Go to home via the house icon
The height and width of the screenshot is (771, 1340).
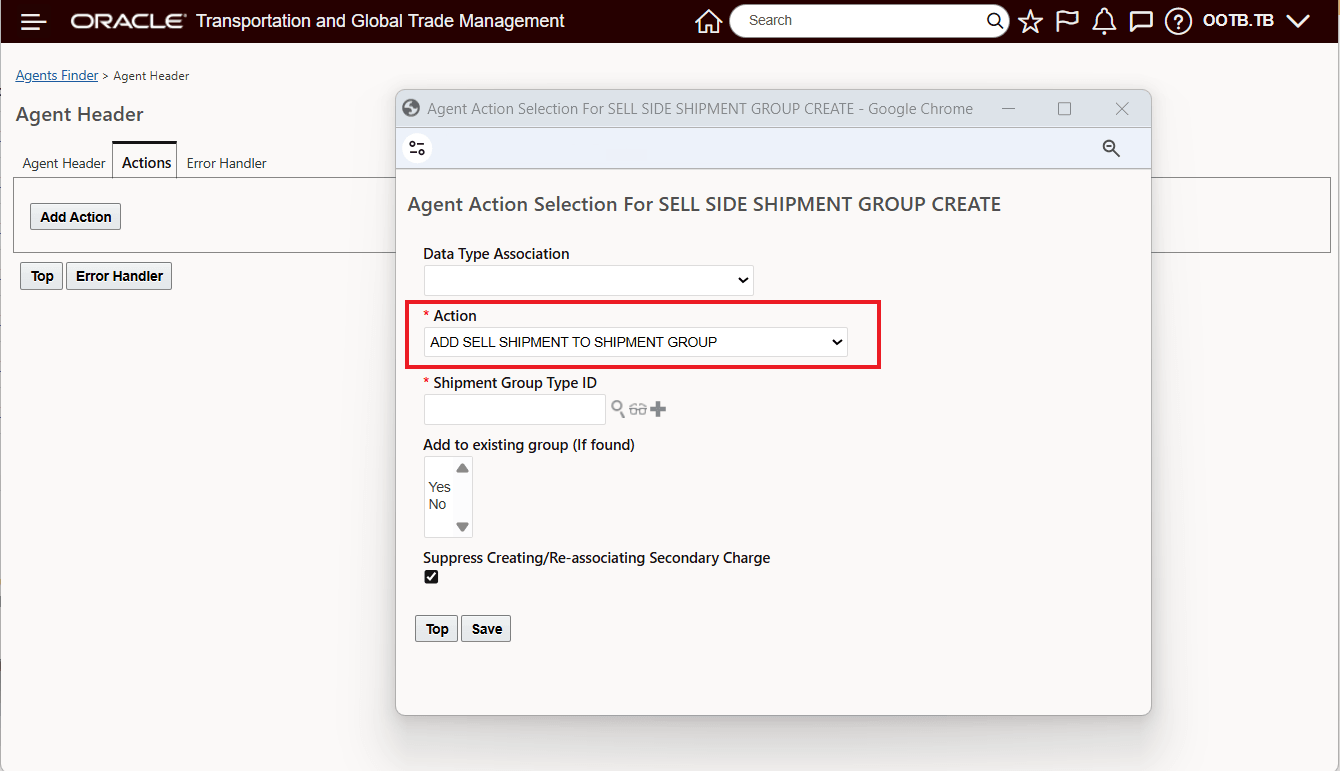point(708,20)
